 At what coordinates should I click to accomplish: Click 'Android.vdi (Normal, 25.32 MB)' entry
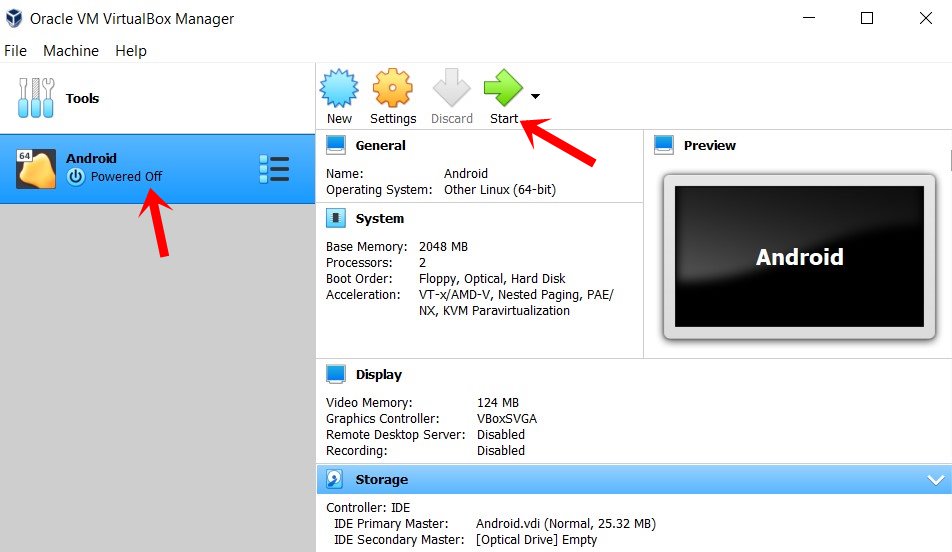[566, 523]
